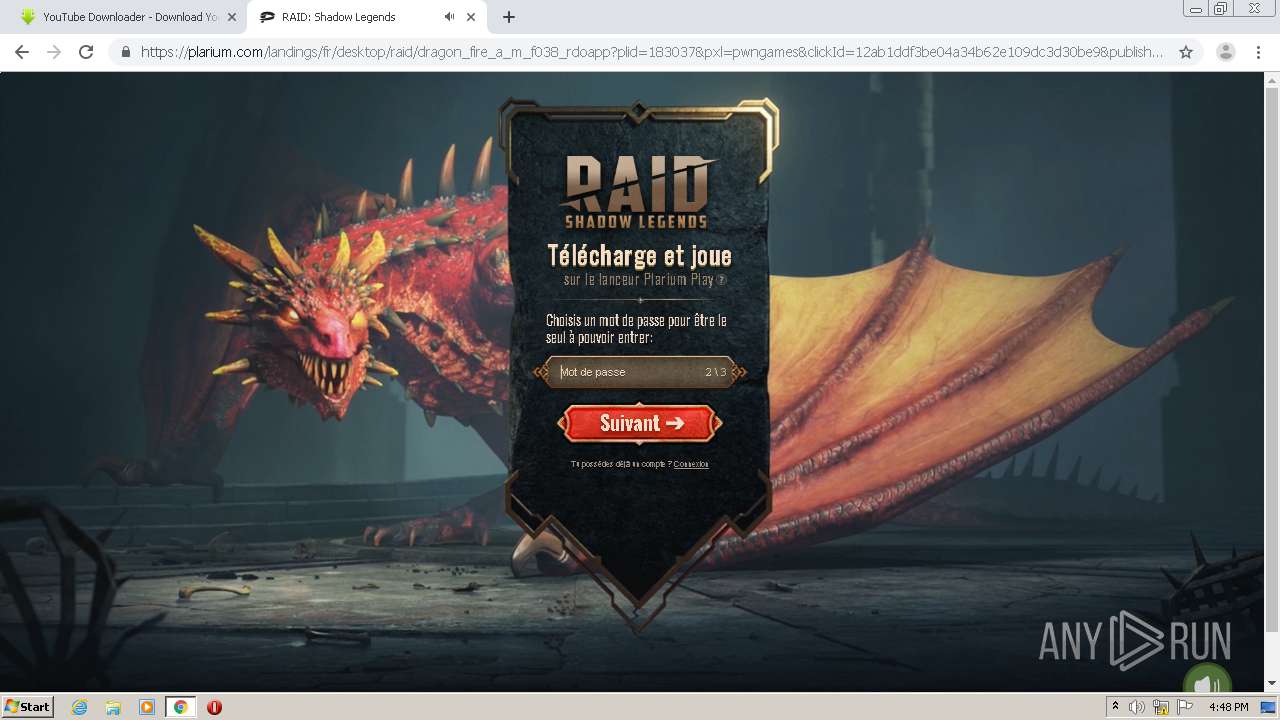Open Chrome profile account icon
Viewport: 1280px width, 720px height.
point(1226,52)
